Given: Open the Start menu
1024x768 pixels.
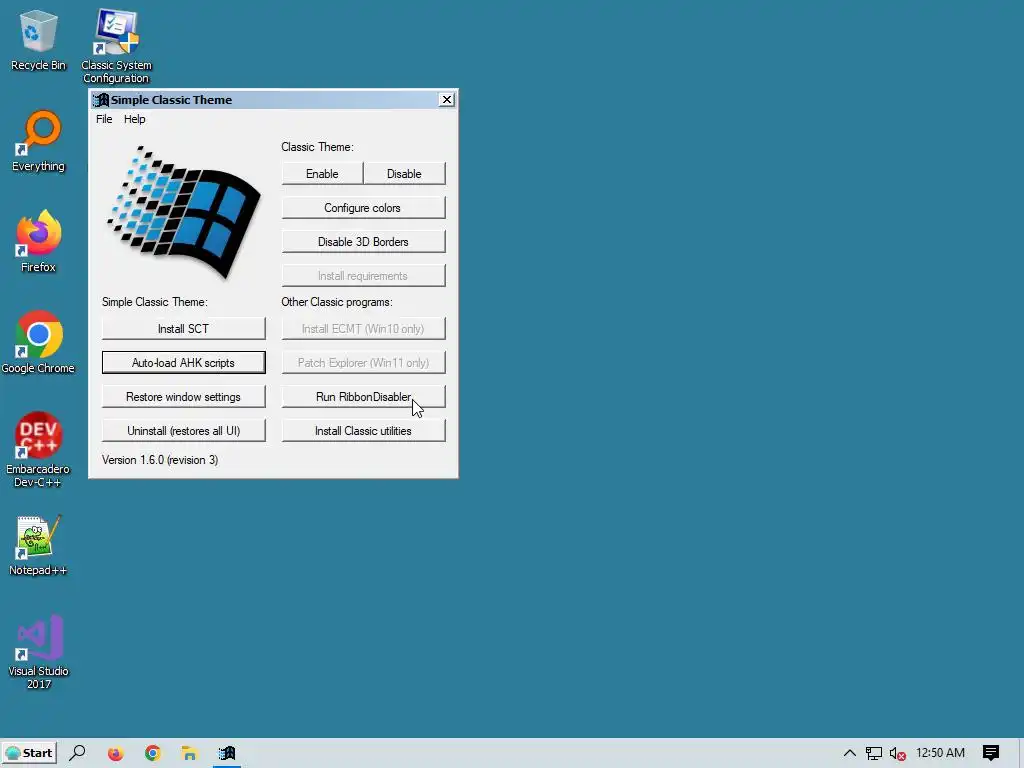Looking at the screenshot, I should pos(29,753).
